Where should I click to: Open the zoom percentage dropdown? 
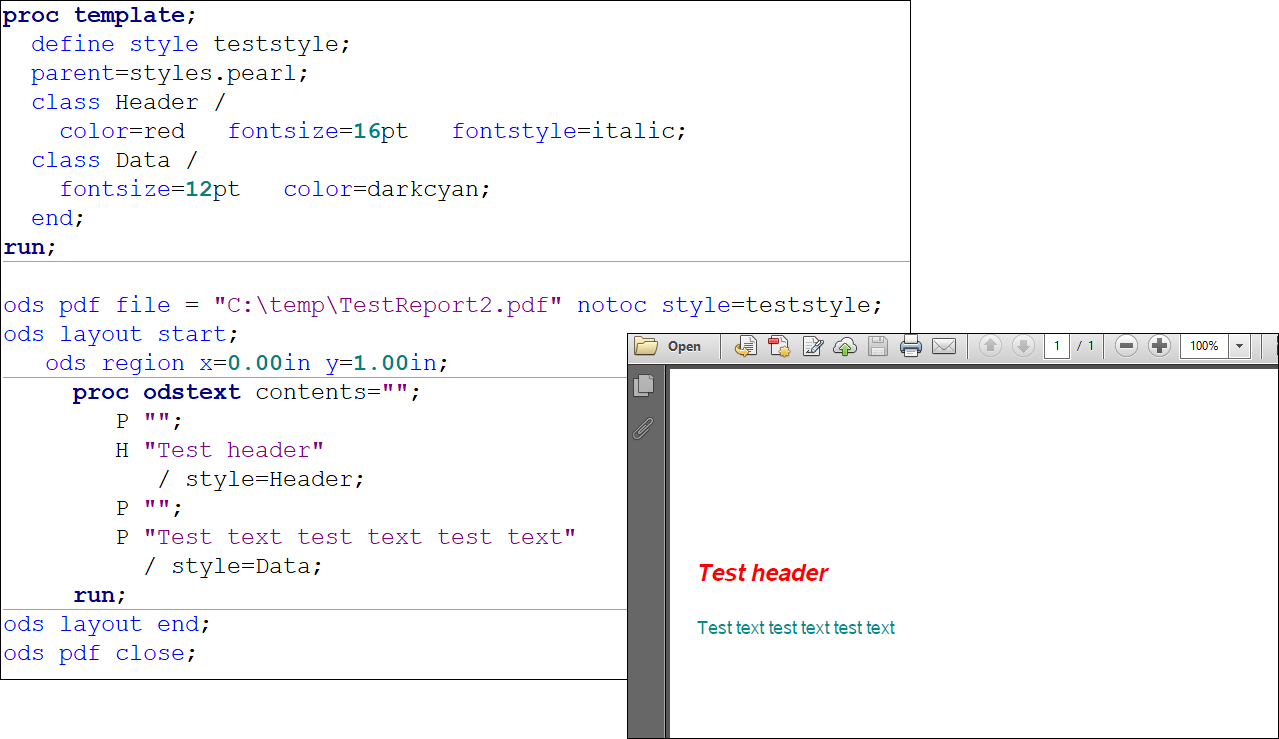tap(1240, 346)
